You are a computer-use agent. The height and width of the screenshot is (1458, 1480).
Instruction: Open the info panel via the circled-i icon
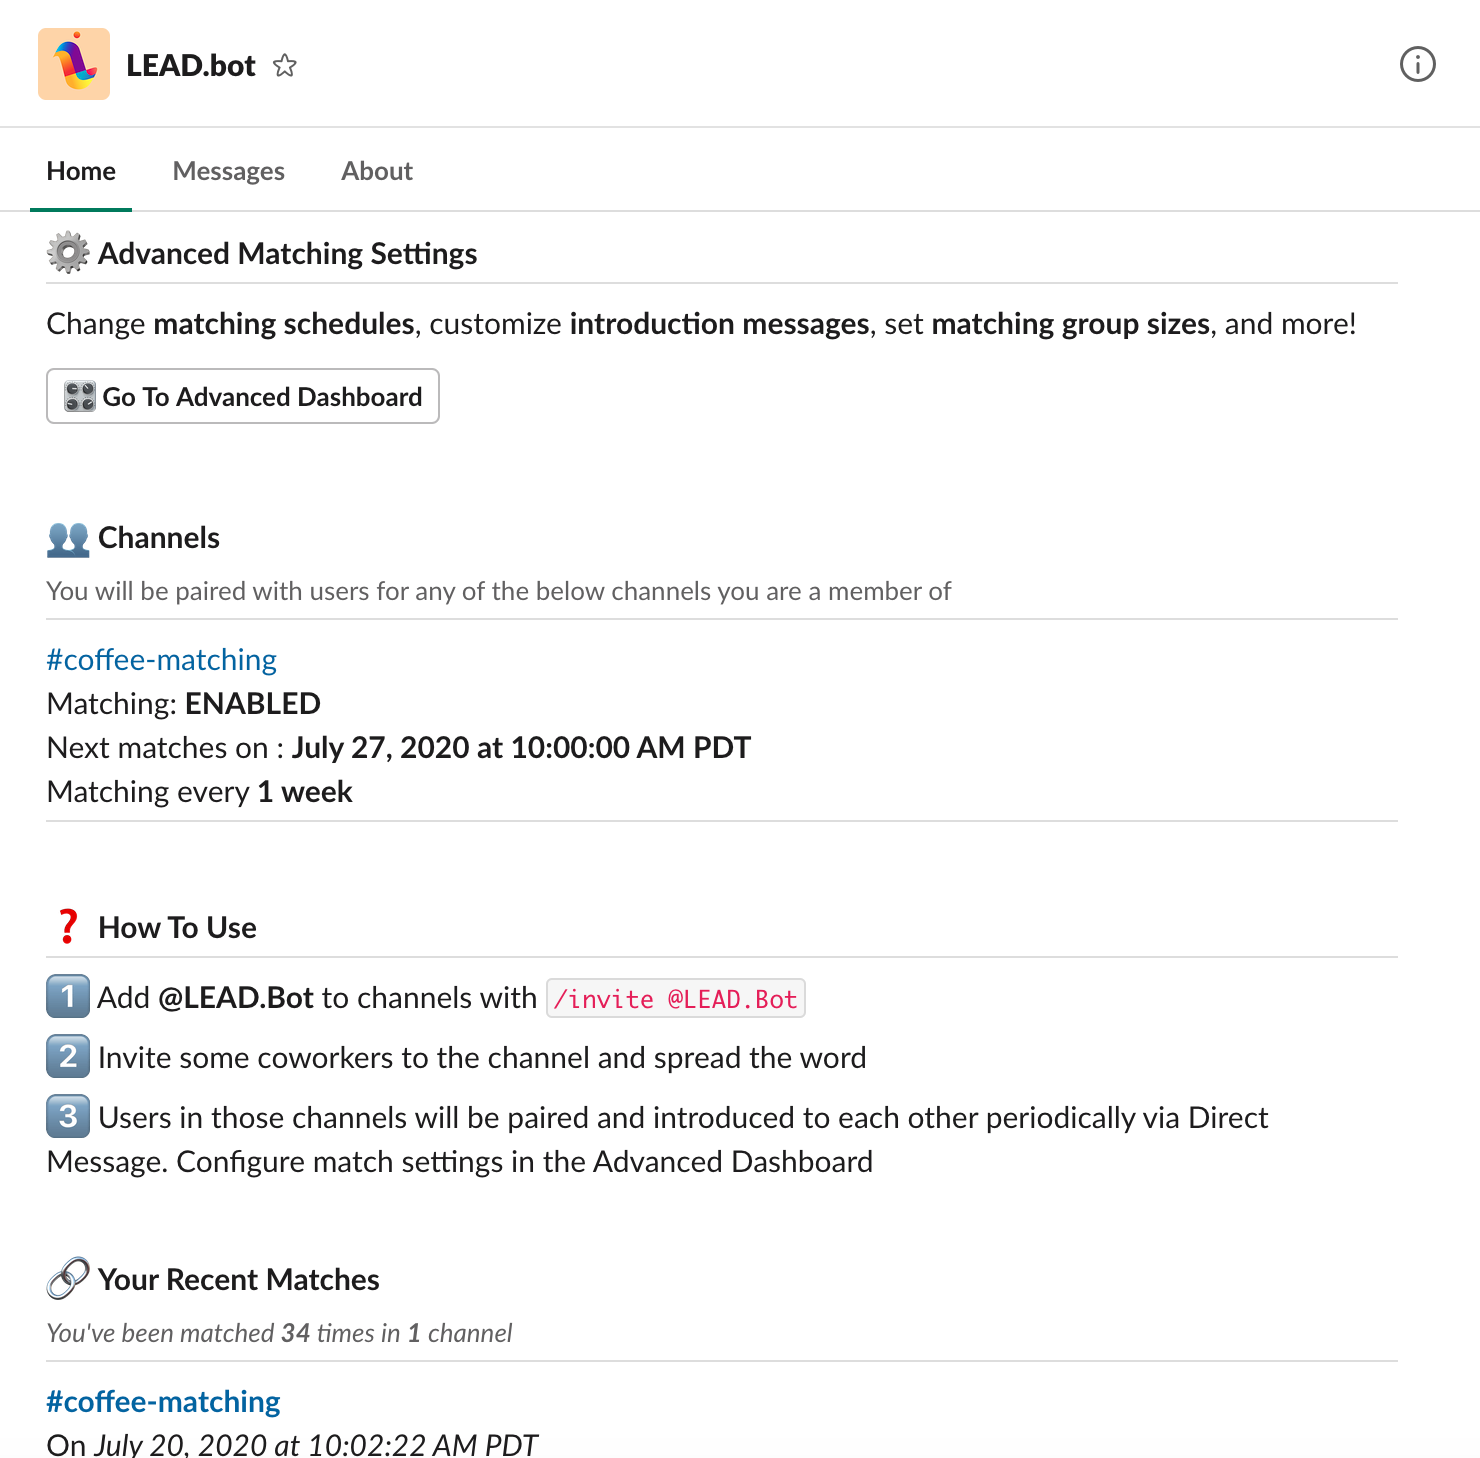[1417, 65]
